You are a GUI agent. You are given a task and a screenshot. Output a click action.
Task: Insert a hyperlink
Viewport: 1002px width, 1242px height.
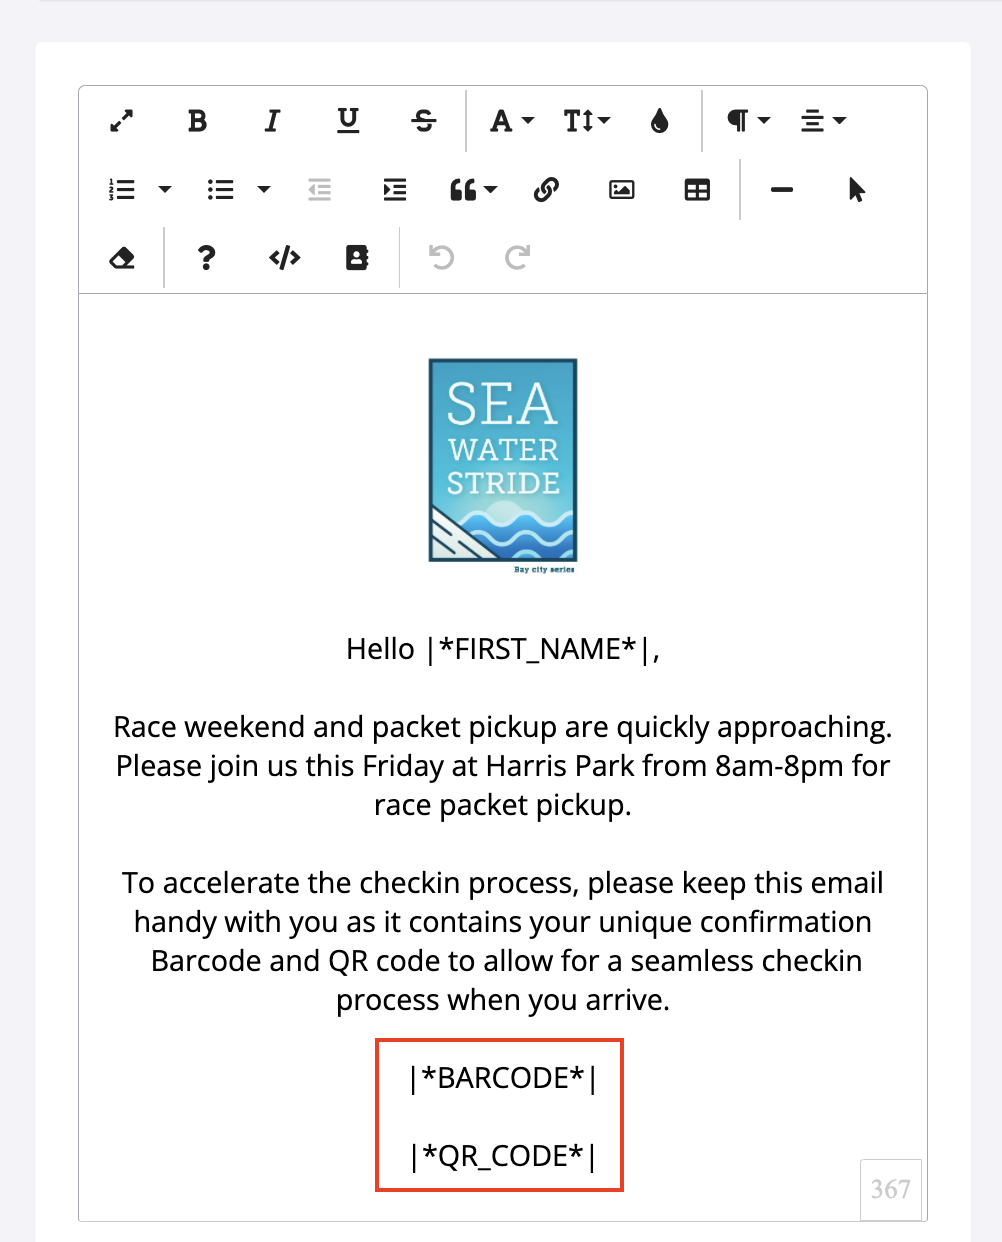click(546, 189)
